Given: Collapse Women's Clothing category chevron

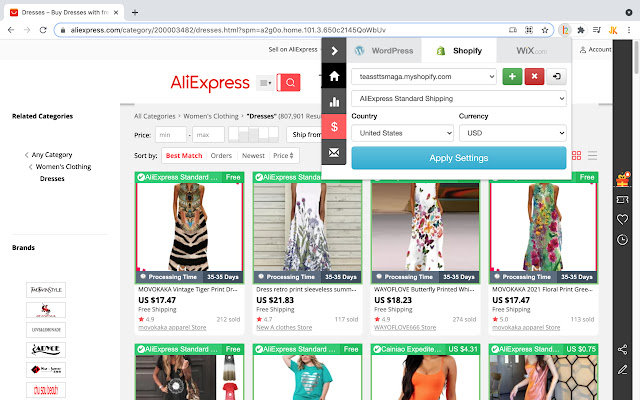Looking at the screenshot, I should (31, 167).
